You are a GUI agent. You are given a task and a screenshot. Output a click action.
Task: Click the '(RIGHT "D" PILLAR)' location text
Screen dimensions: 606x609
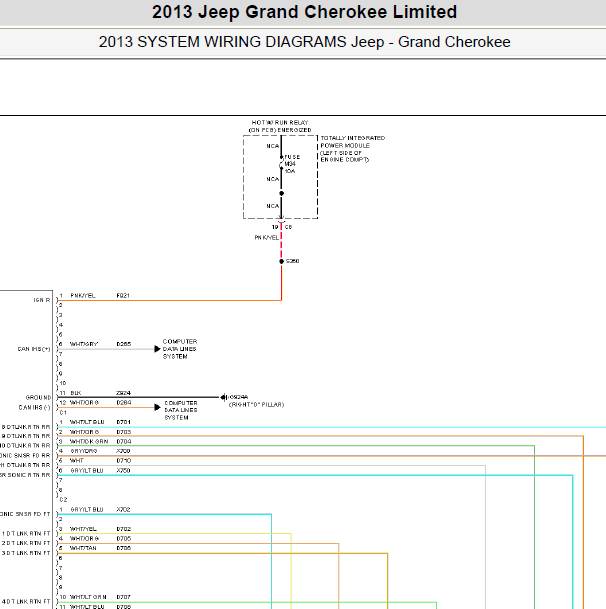(x=256, y=405)
